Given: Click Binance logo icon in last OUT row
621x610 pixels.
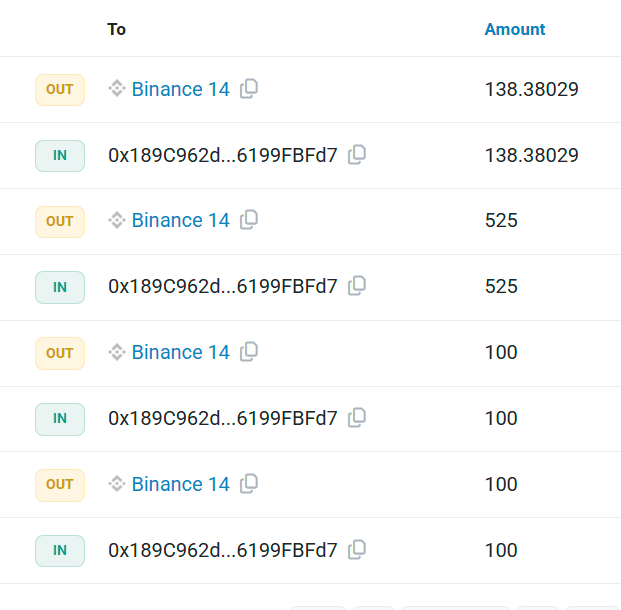Looking at the screenshot, I should coord(117,484).
